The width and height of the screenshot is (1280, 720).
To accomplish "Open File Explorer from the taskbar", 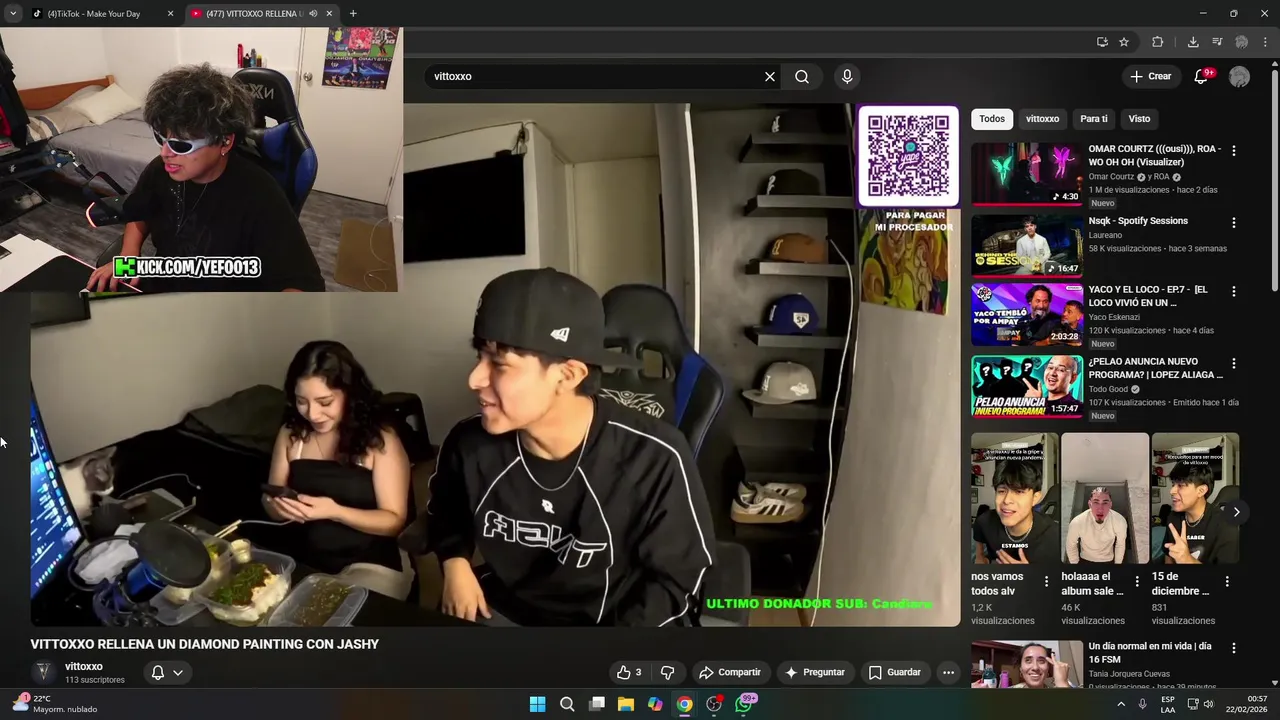I will point(626,704).
